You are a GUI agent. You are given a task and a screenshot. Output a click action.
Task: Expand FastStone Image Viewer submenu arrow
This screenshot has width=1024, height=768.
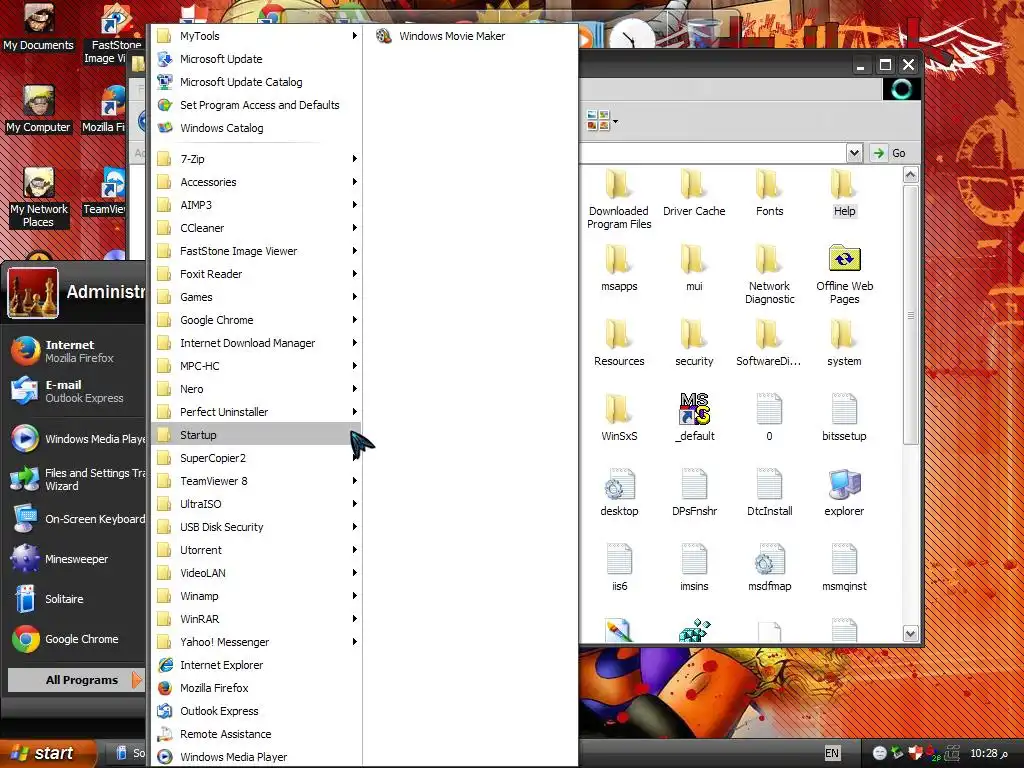pyautogui.click(x=354, y=251)
